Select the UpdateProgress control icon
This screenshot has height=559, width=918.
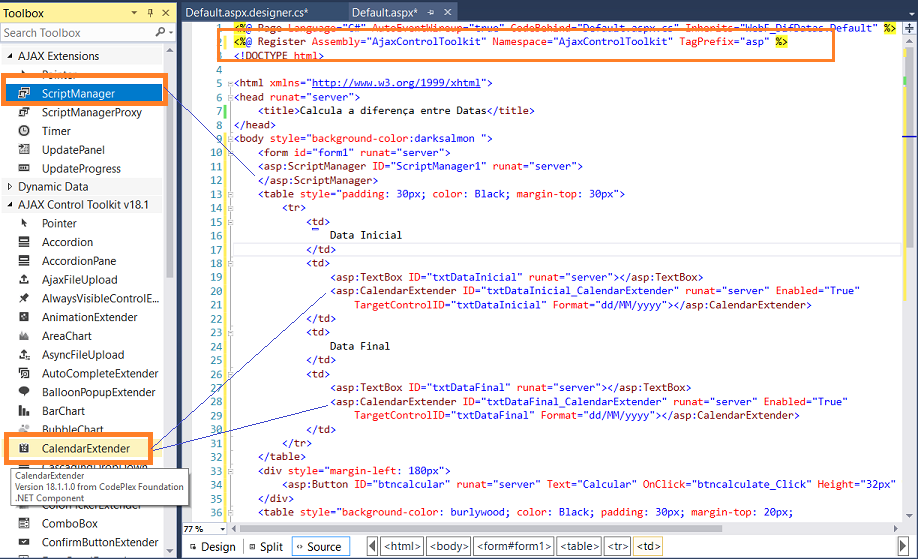click(x=24, y=168)
